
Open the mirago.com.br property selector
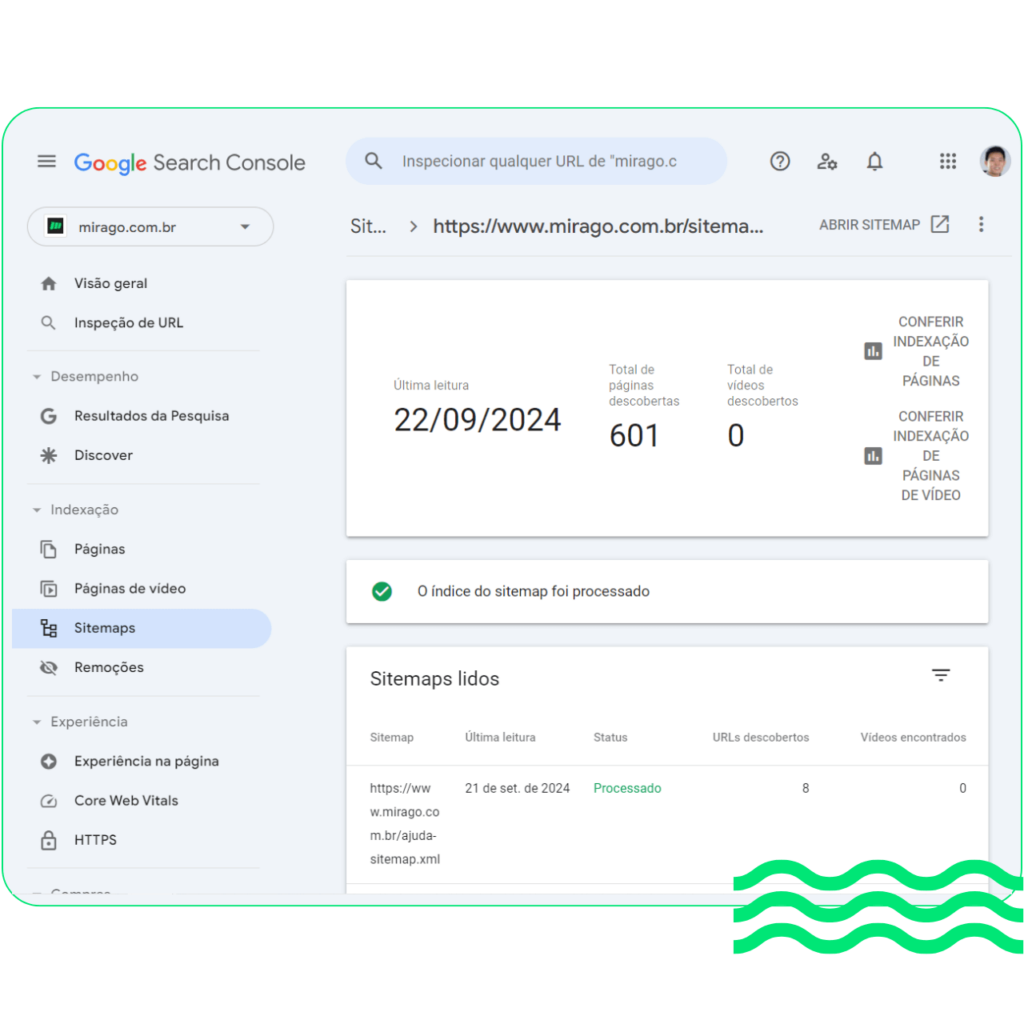point(150,227)
